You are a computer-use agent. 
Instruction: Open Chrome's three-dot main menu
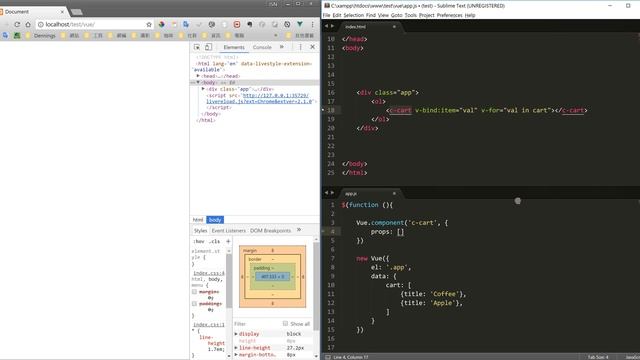pyautogui.click(x=313, y=24)
